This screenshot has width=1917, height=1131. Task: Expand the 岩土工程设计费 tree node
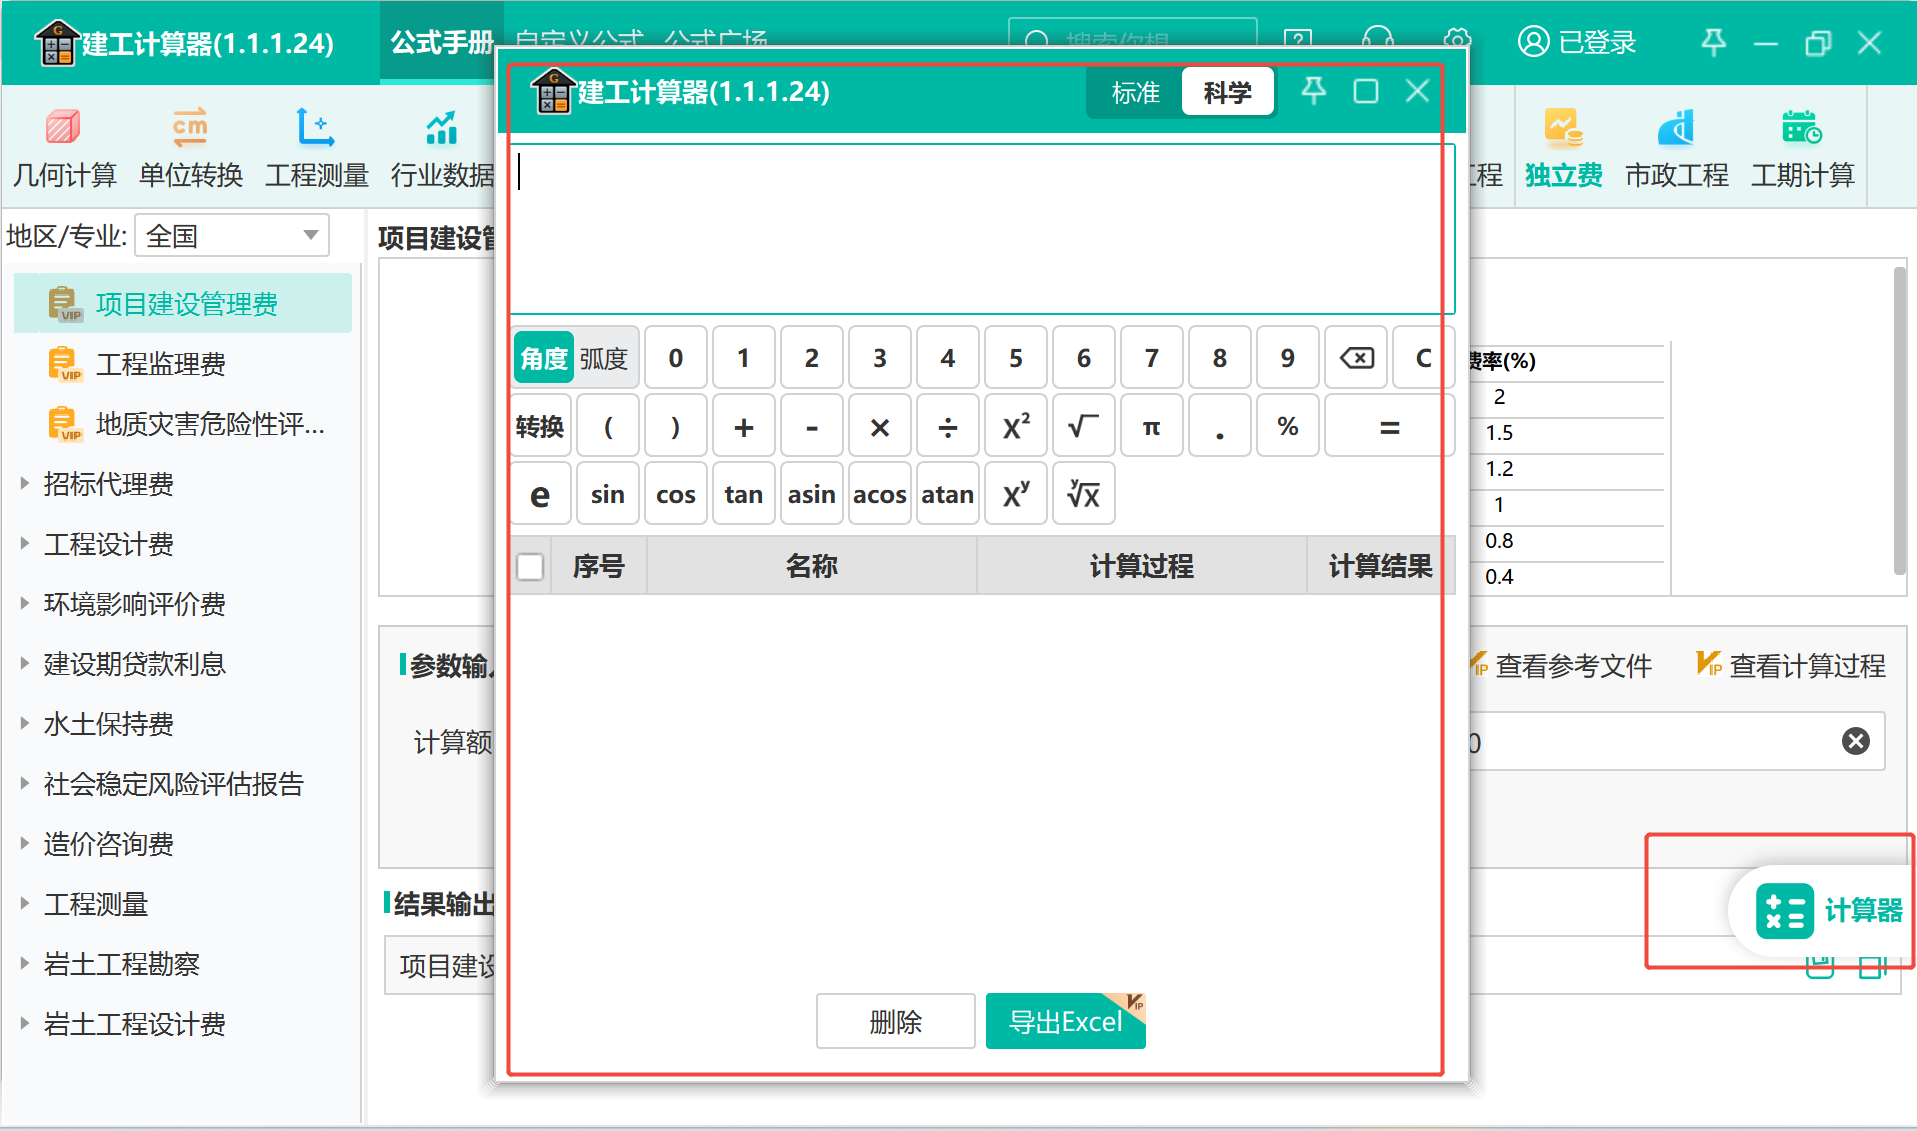point(25,1024)
